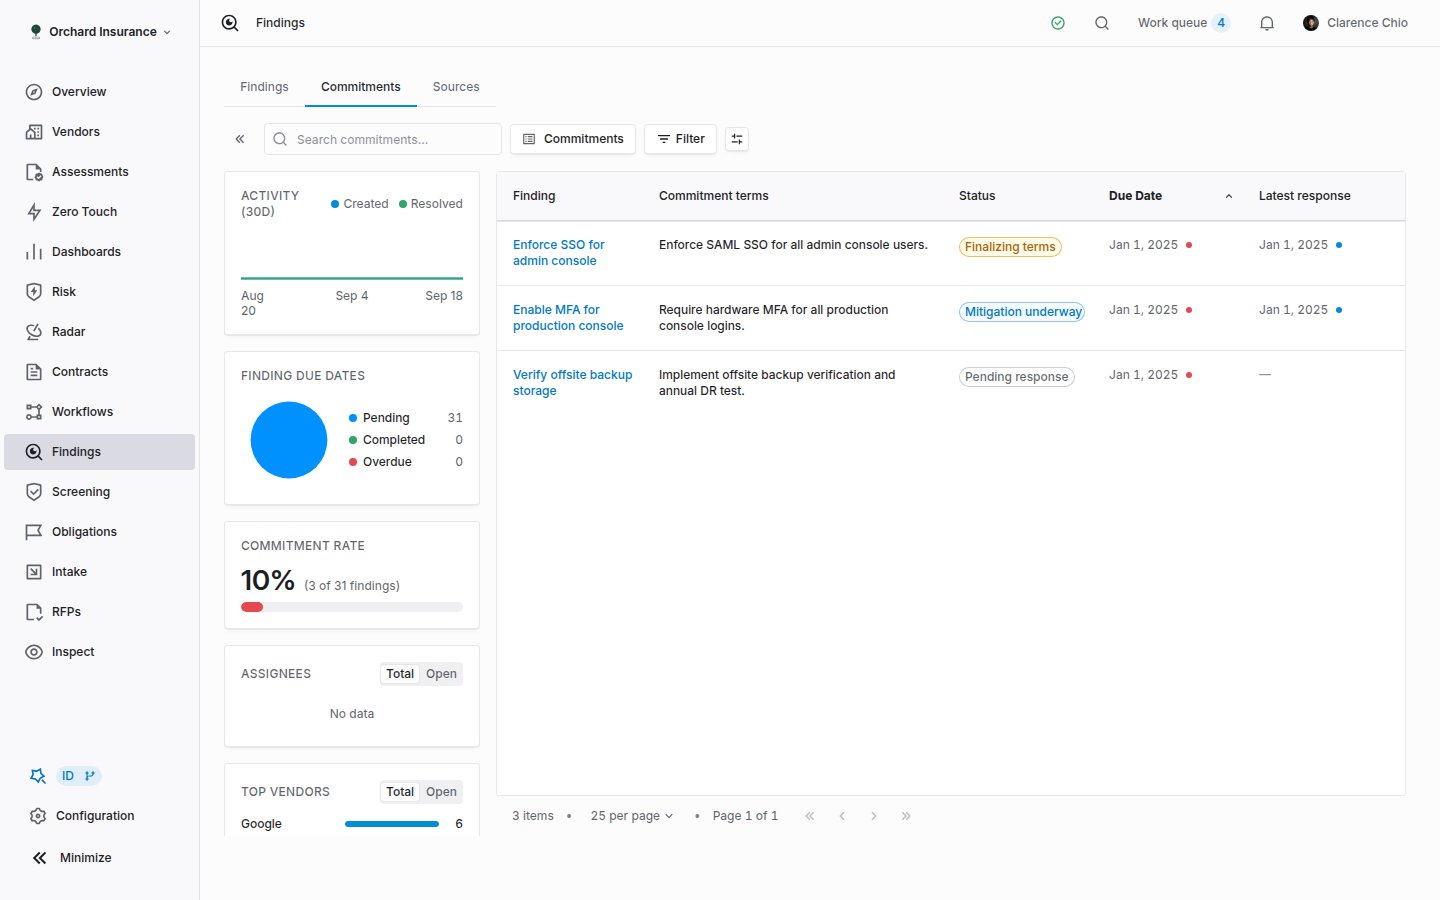Sort by the Due Date column

click(x=1170, y=196)
